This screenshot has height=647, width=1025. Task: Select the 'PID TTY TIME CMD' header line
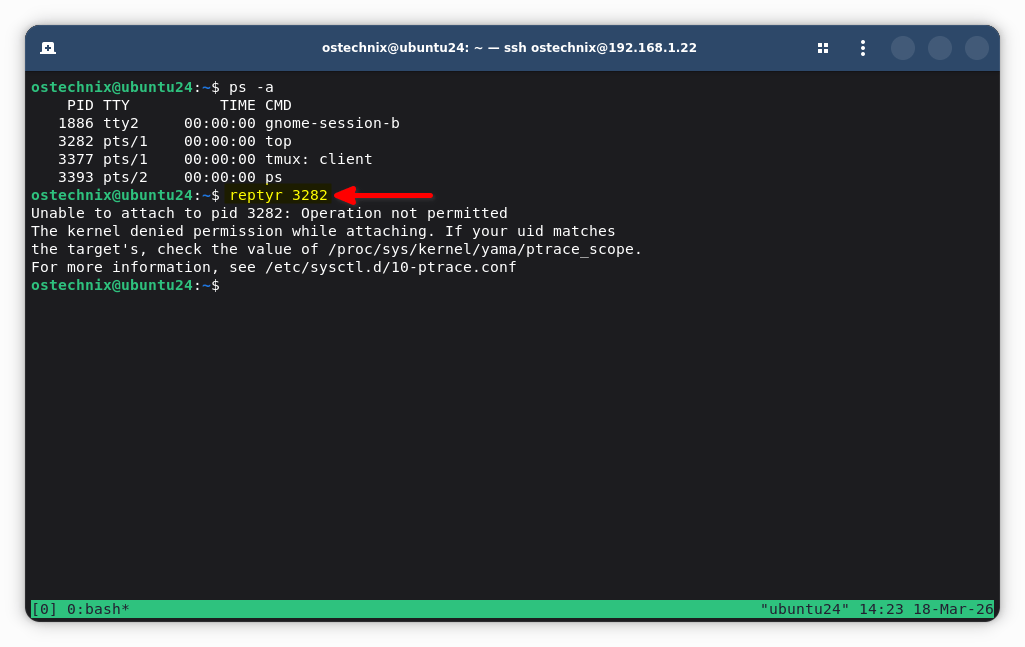[179, 105]
